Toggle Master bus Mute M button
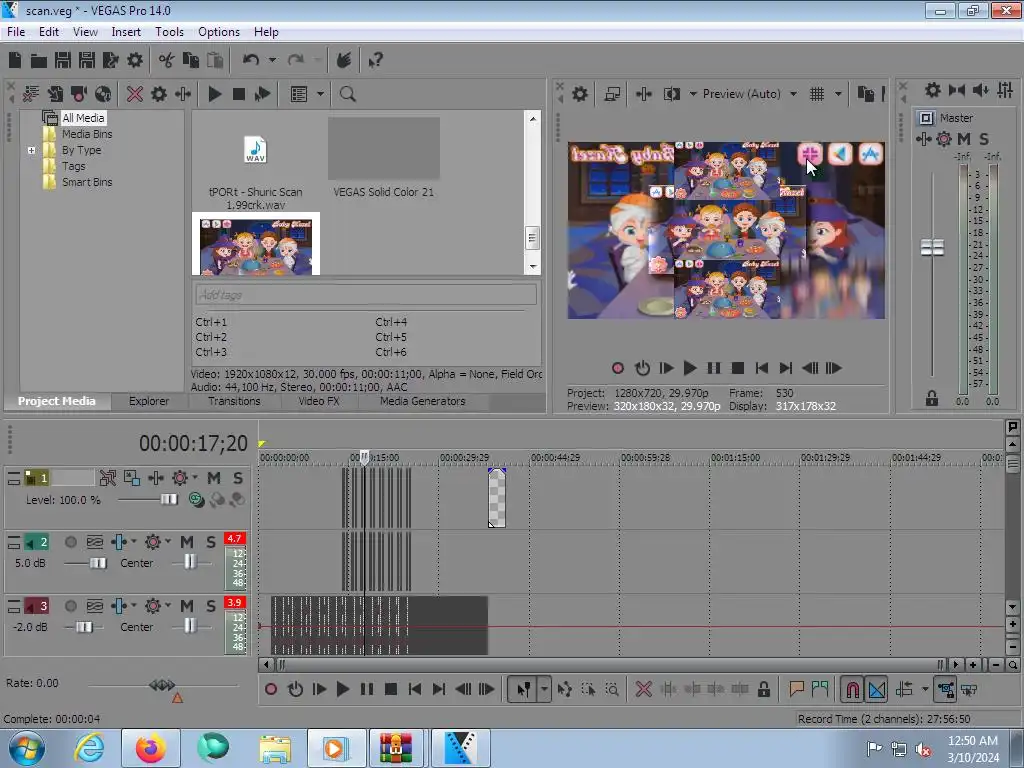This screenshot has height=768, width=1024. click(964, 138)
